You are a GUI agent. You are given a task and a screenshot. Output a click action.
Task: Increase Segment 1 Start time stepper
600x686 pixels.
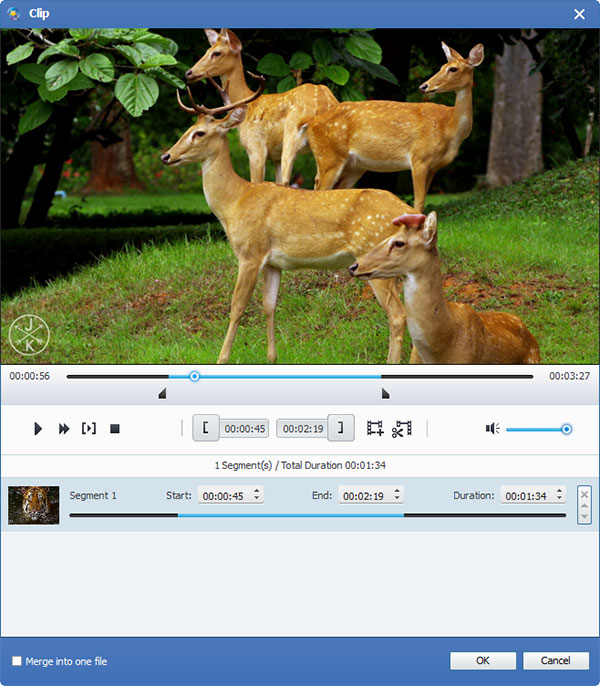257,491
